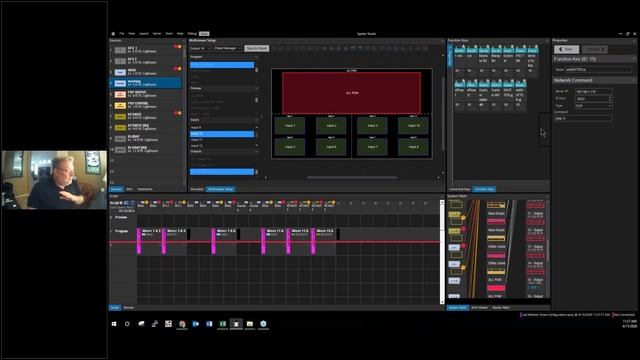Select the BLURAY [BU] source row
Image resolution: width=640 pixels, height=360 pixels.
pyautogui.click(x=146, y=149)
